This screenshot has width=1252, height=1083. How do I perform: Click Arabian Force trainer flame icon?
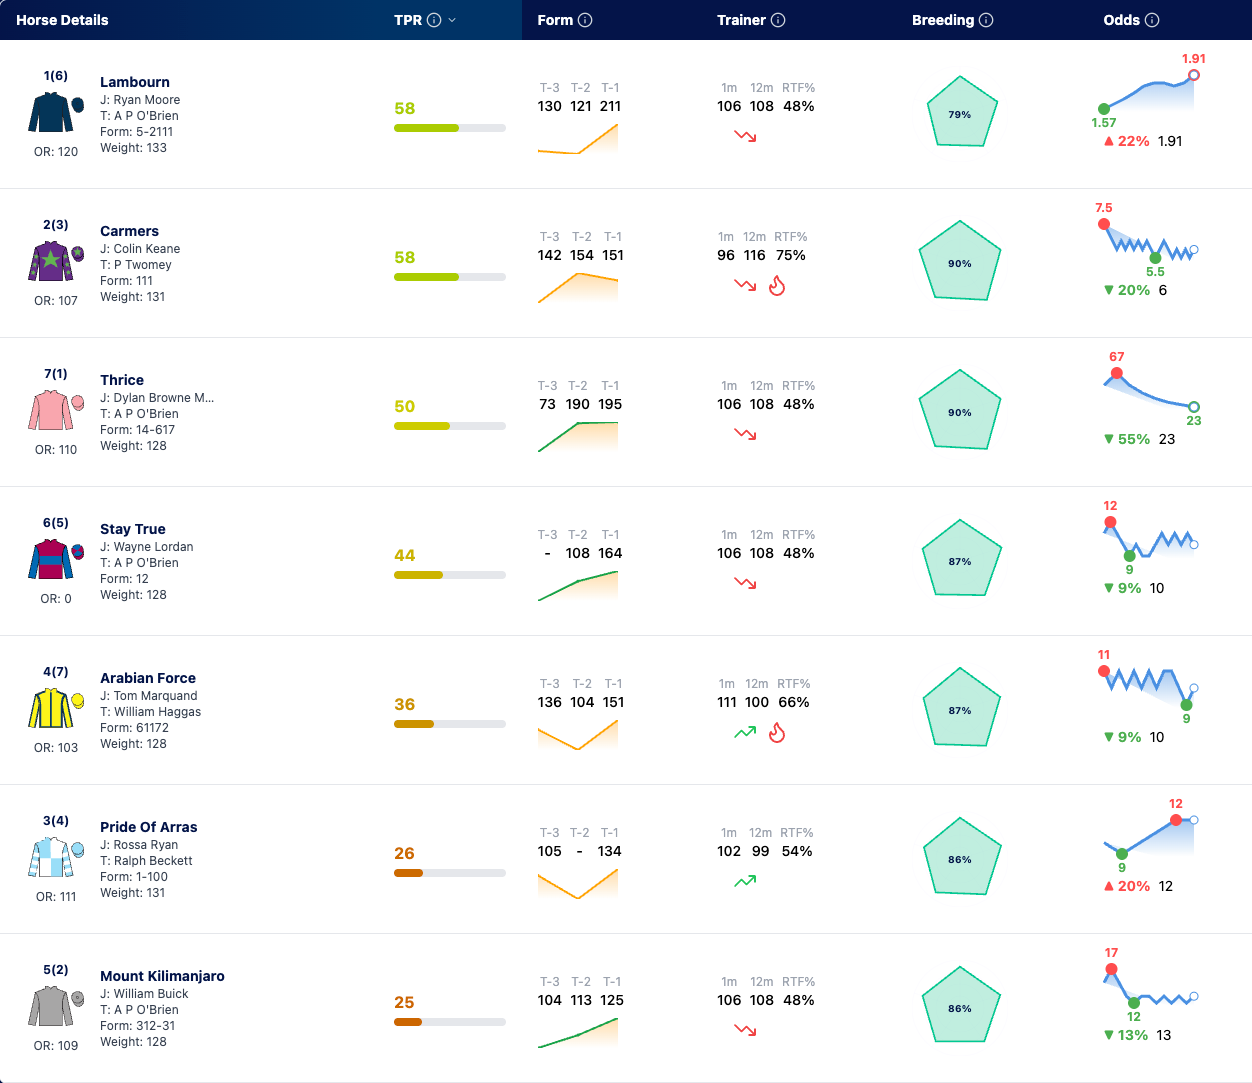click(777, 733)
